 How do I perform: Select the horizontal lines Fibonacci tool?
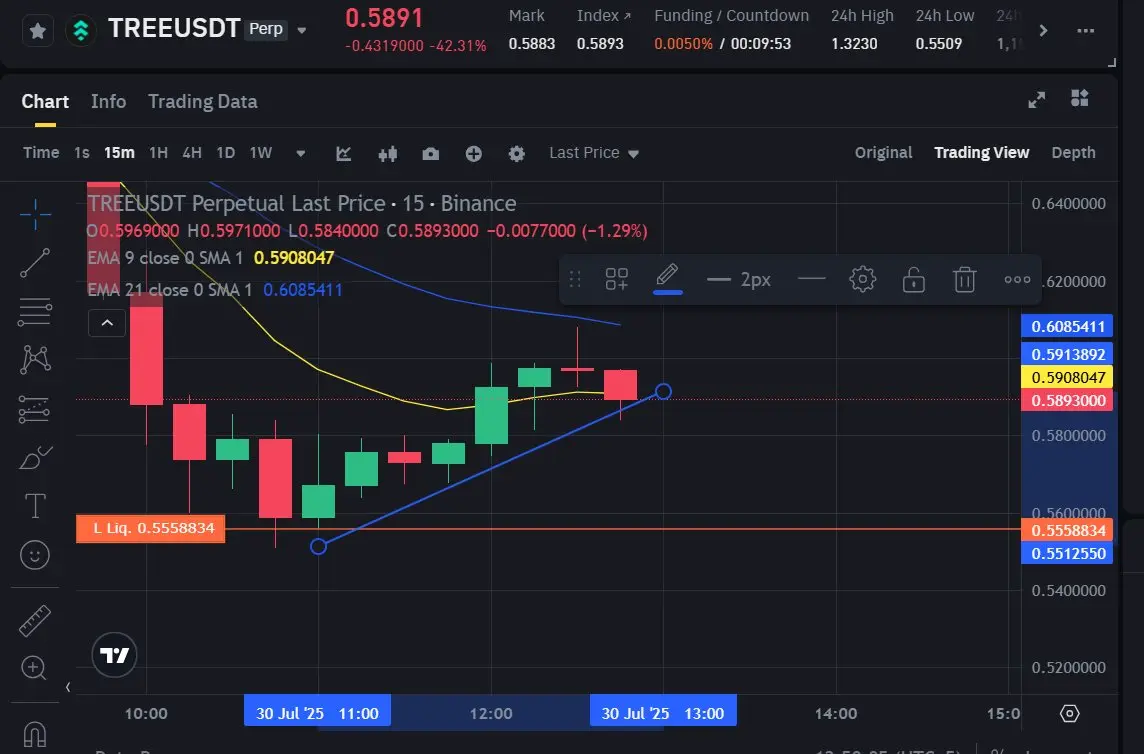coord(35,312)
